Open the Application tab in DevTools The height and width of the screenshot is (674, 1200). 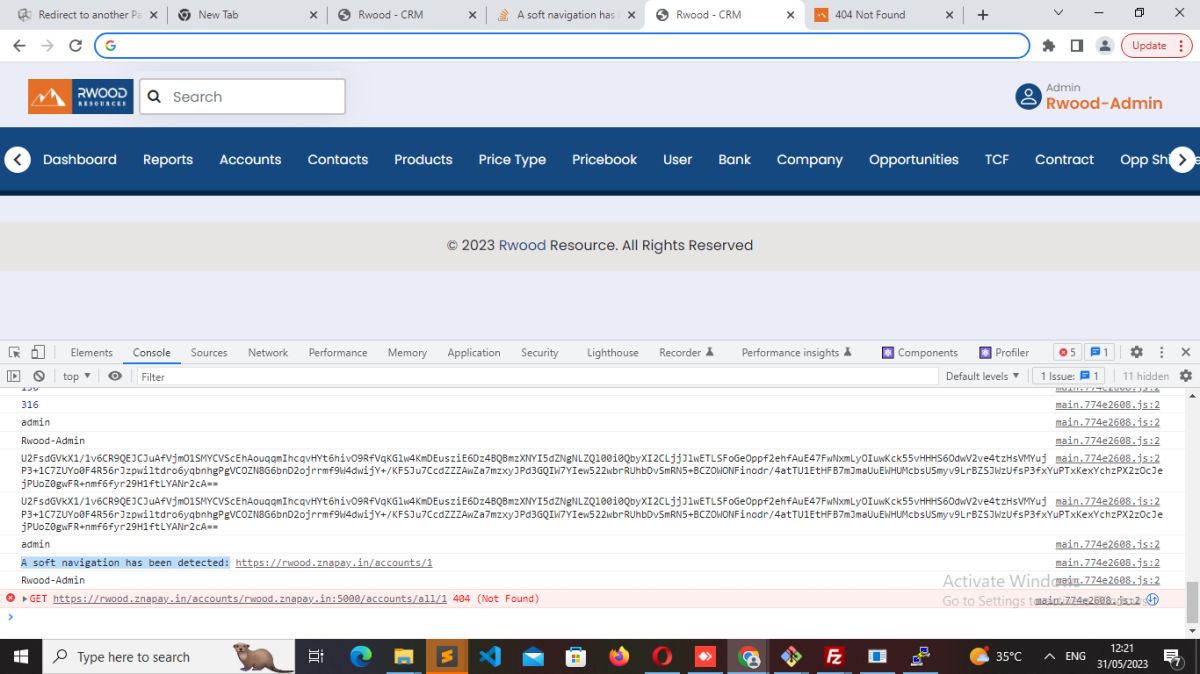474,352
